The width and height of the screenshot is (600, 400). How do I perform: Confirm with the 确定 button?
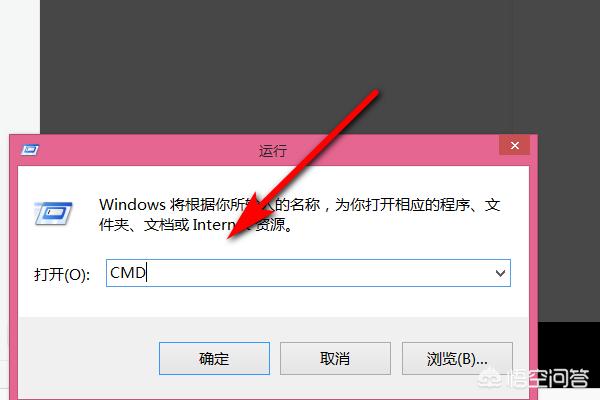pyautogui.click(x=214, y=359)
